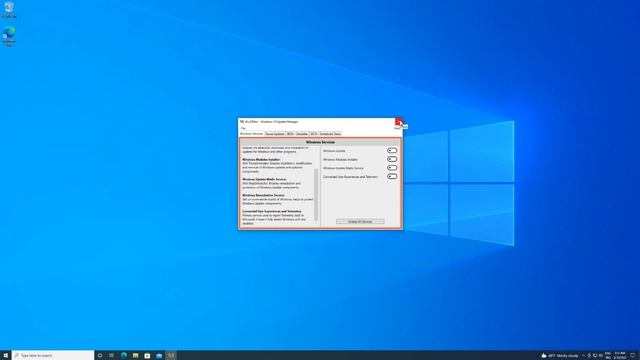Click the service descriptions scrollbar
640x360 pixels.
pyautogui.click(x=316, y=194)
